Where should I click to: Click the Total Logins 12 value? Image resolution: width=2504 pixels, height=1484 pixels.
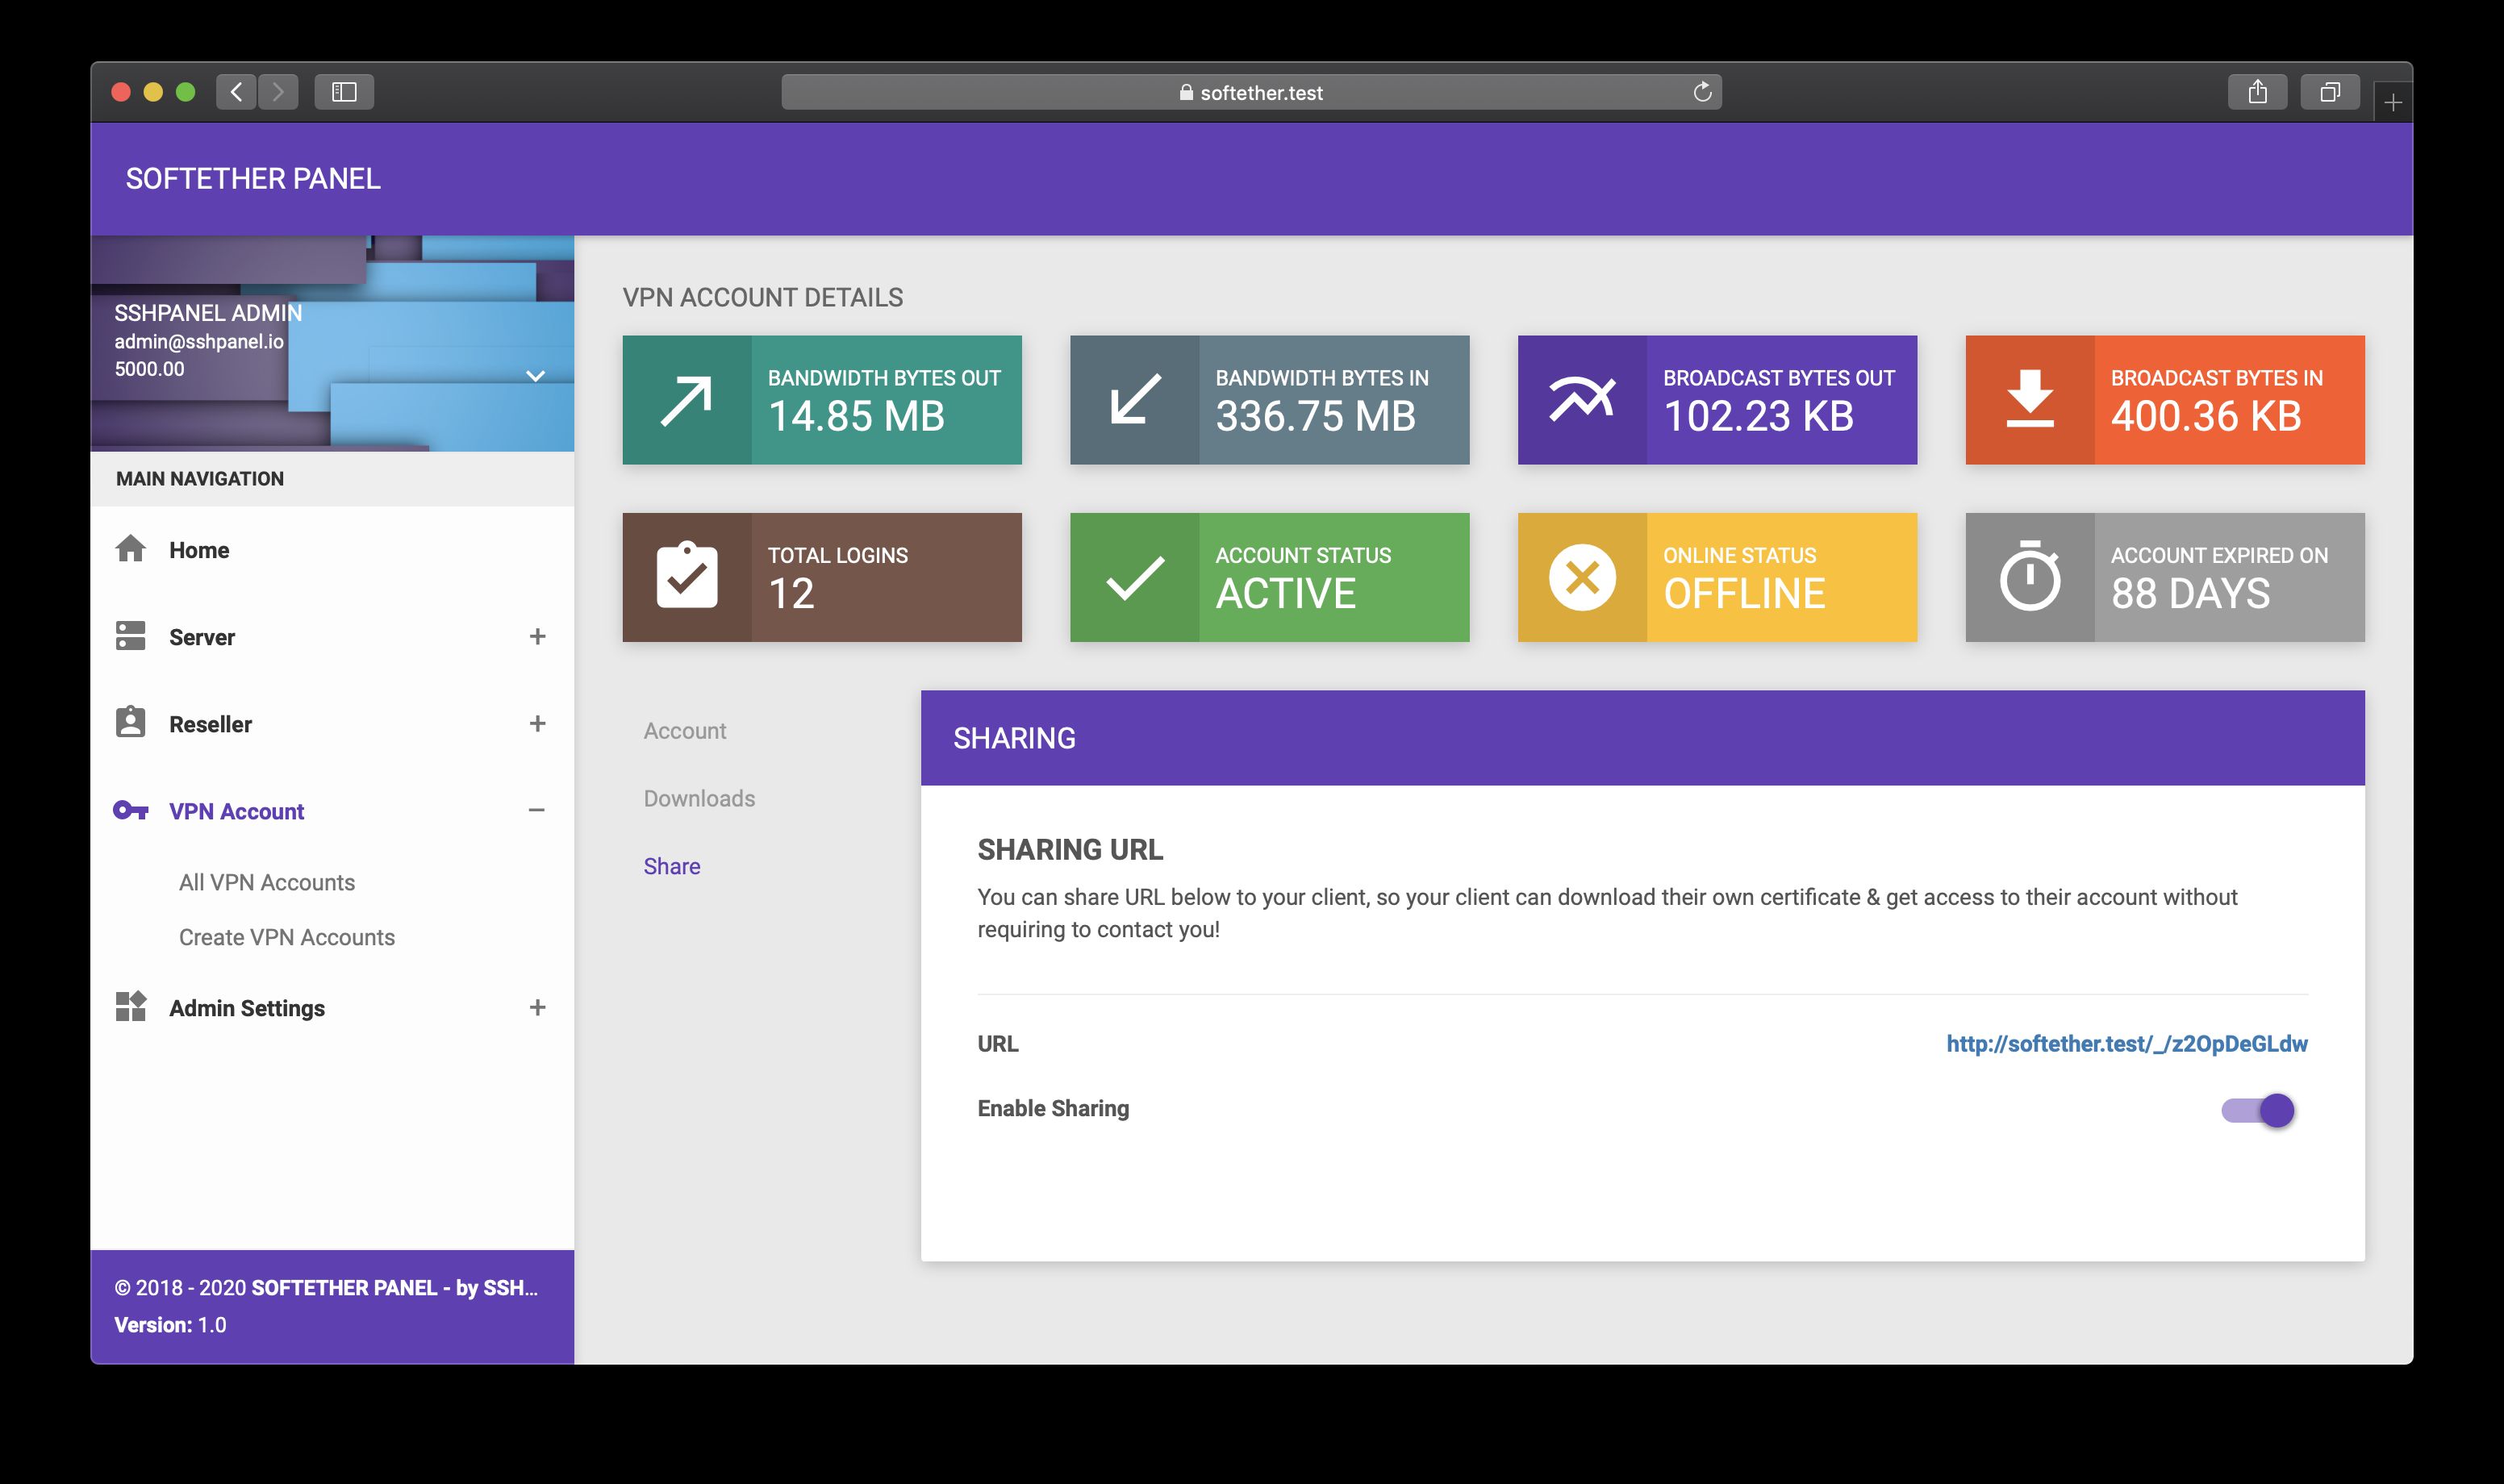[791, 594]
